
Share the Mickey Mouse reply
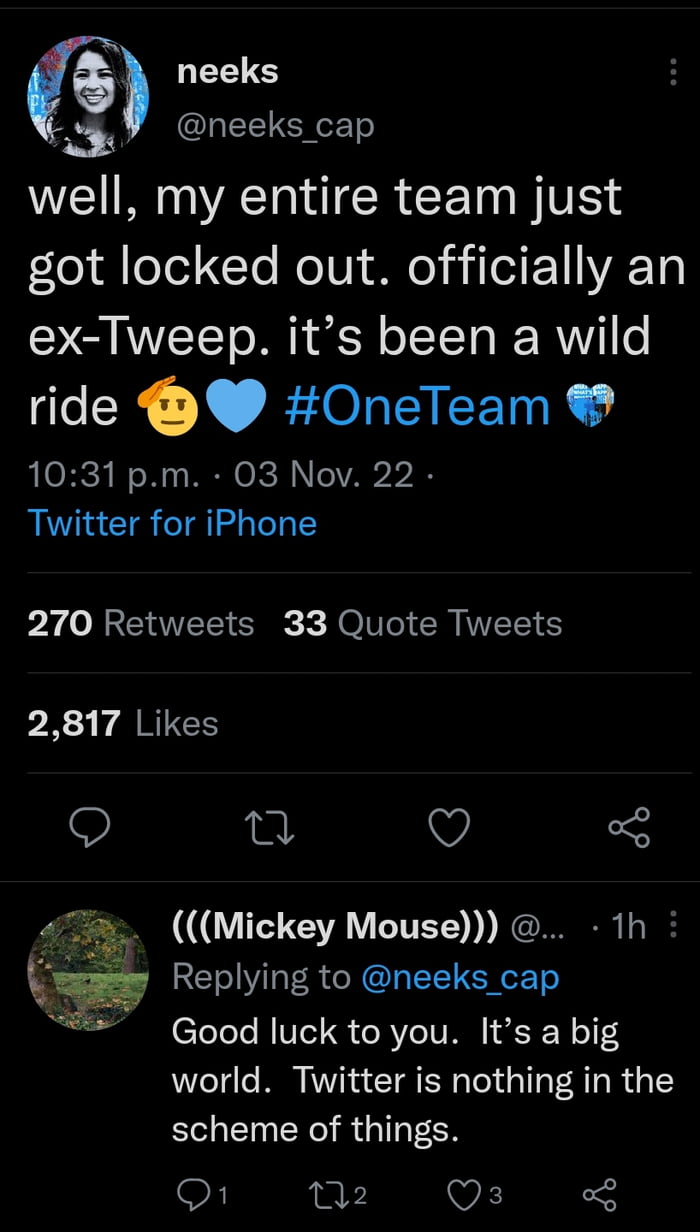[599, 1193]
